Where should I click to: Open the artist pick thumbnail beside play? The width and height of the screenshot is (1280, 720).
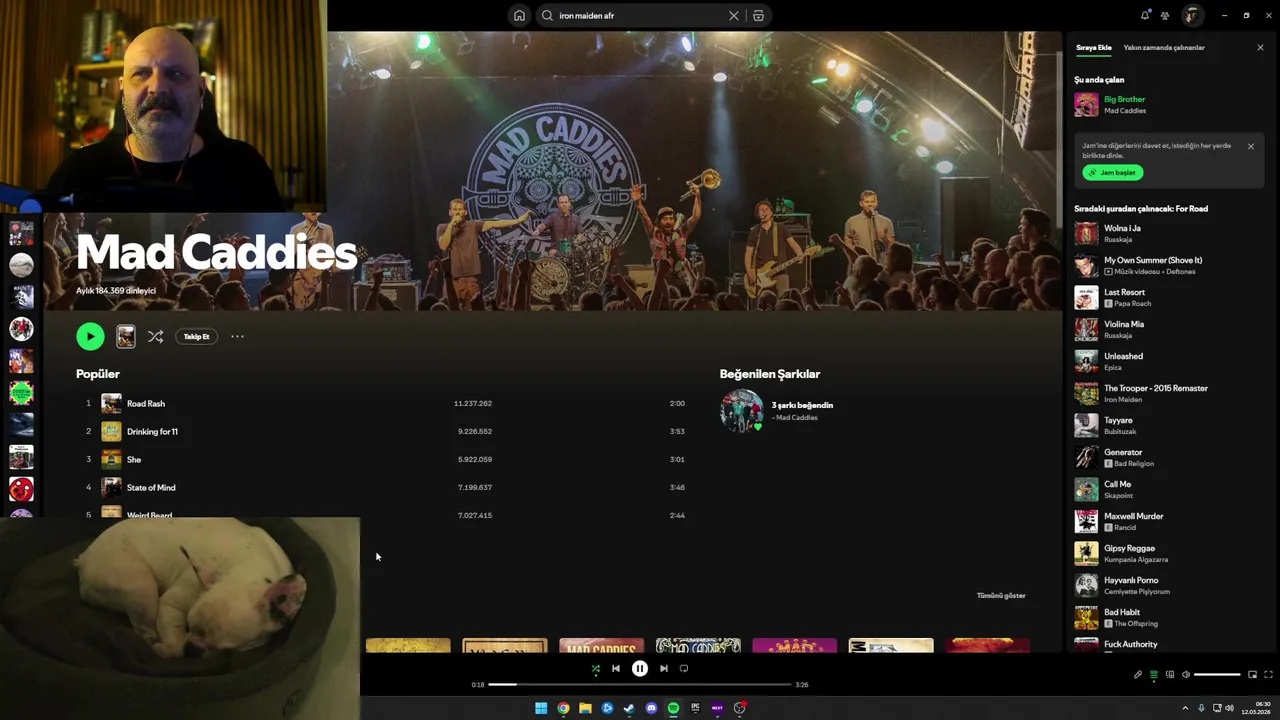click(125, 336)
